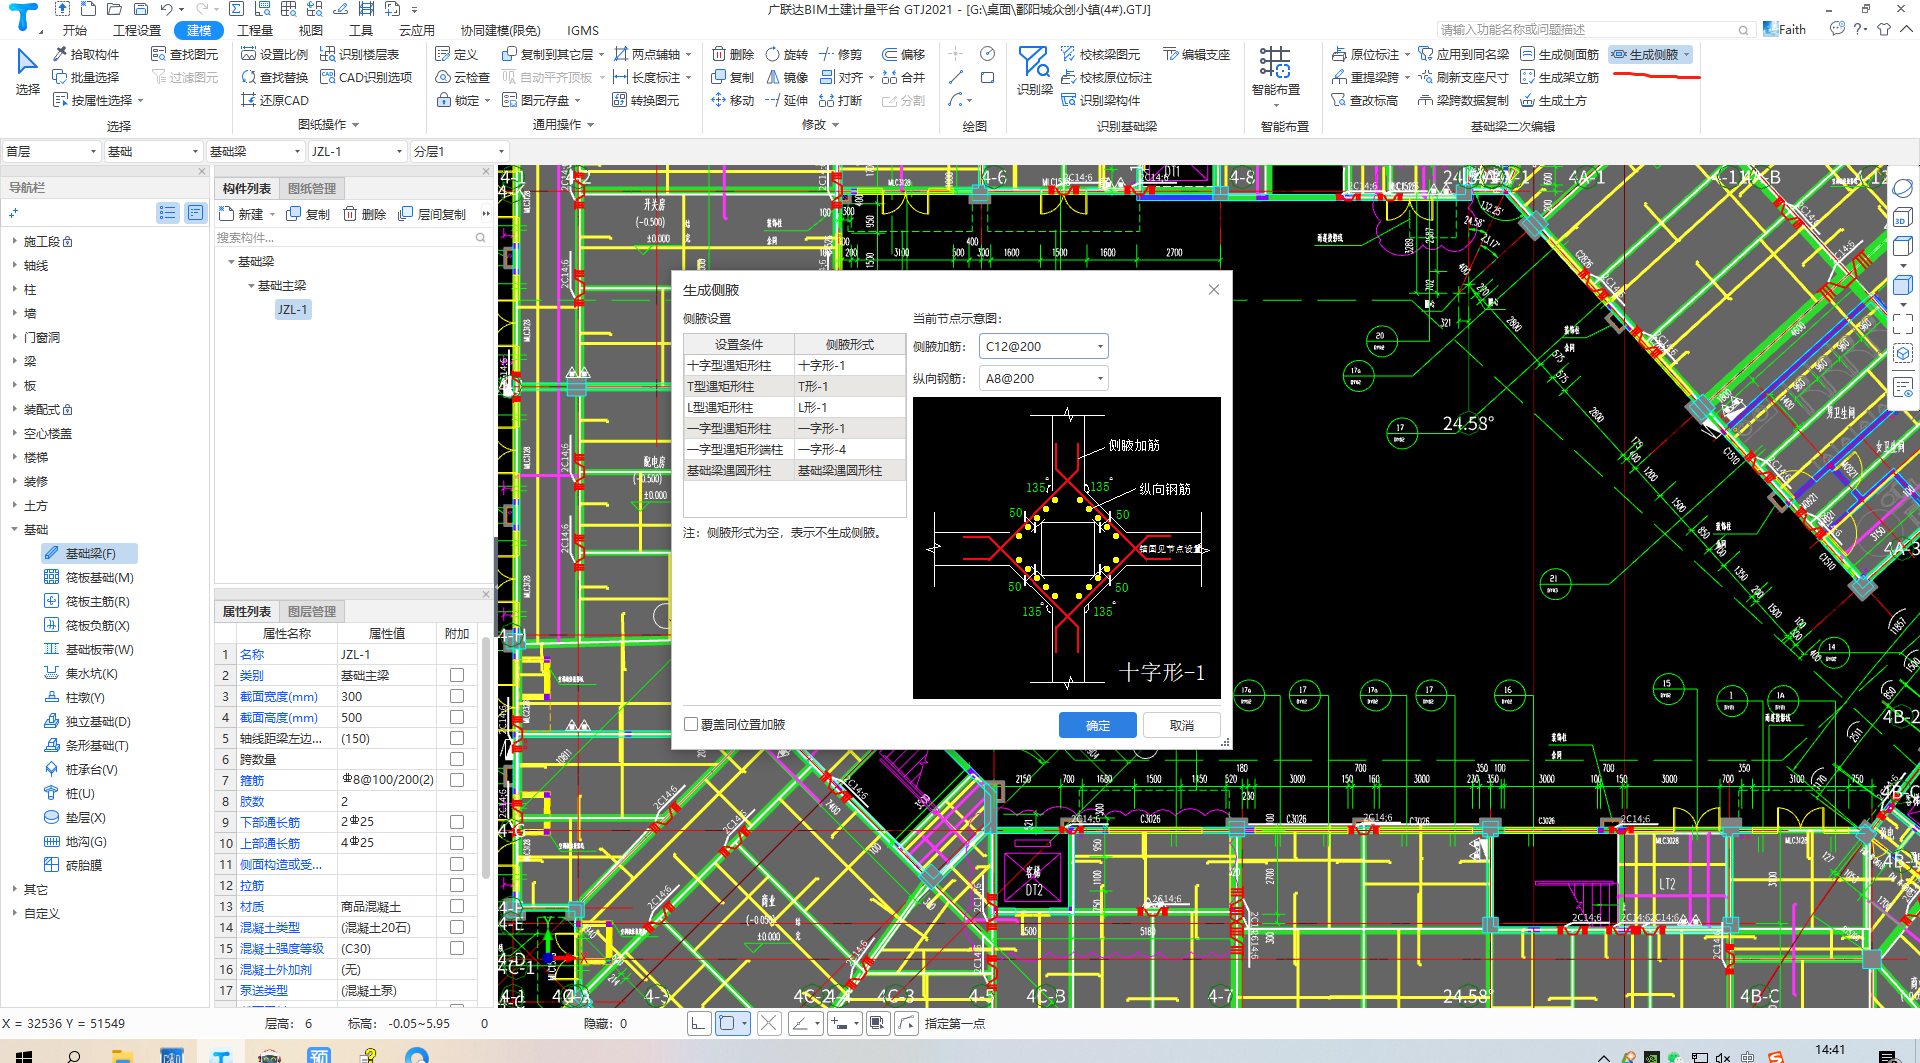Toggle 覆盖同位置加腋 checkbox

[691, 724]
